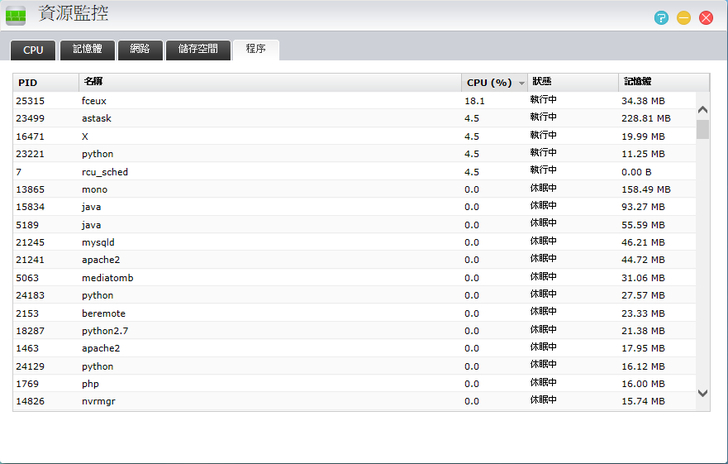This screenshot has width=728, height=464.
Task: Select the 程序 tab
Action: point(256,50)
